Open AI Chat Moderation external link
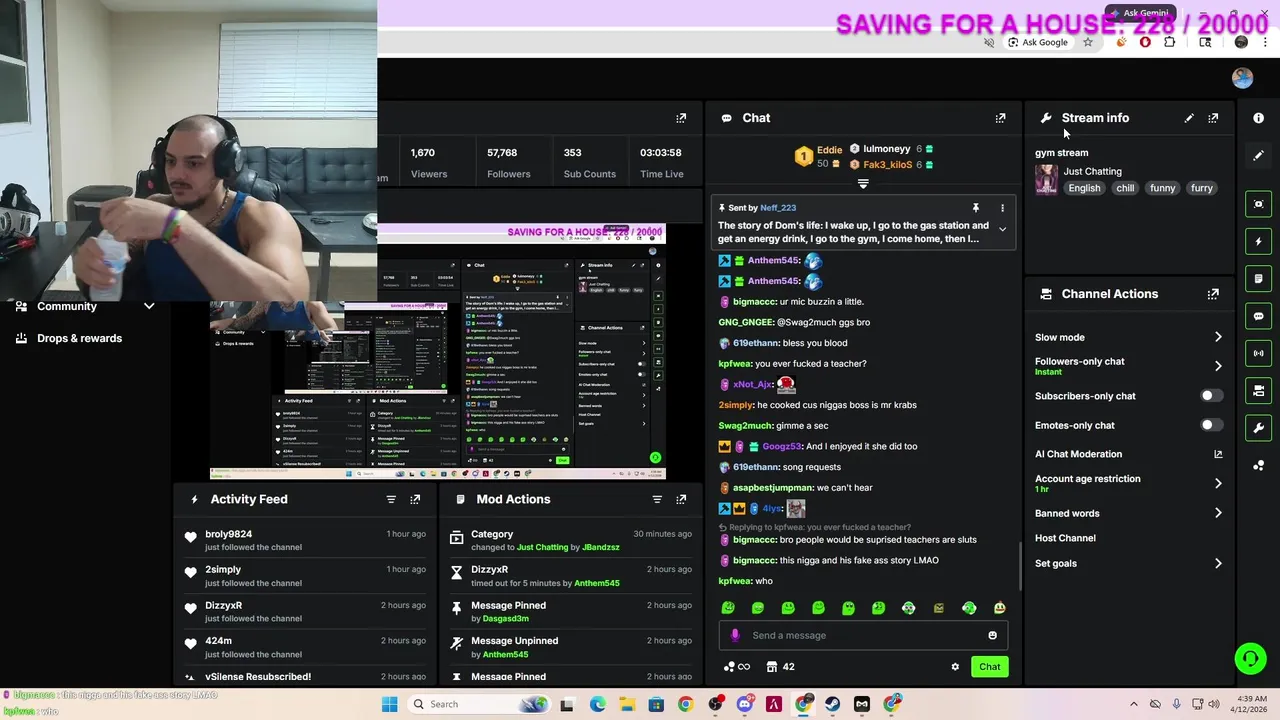Screen dimensions: 1280x720 pos(1218,454)
